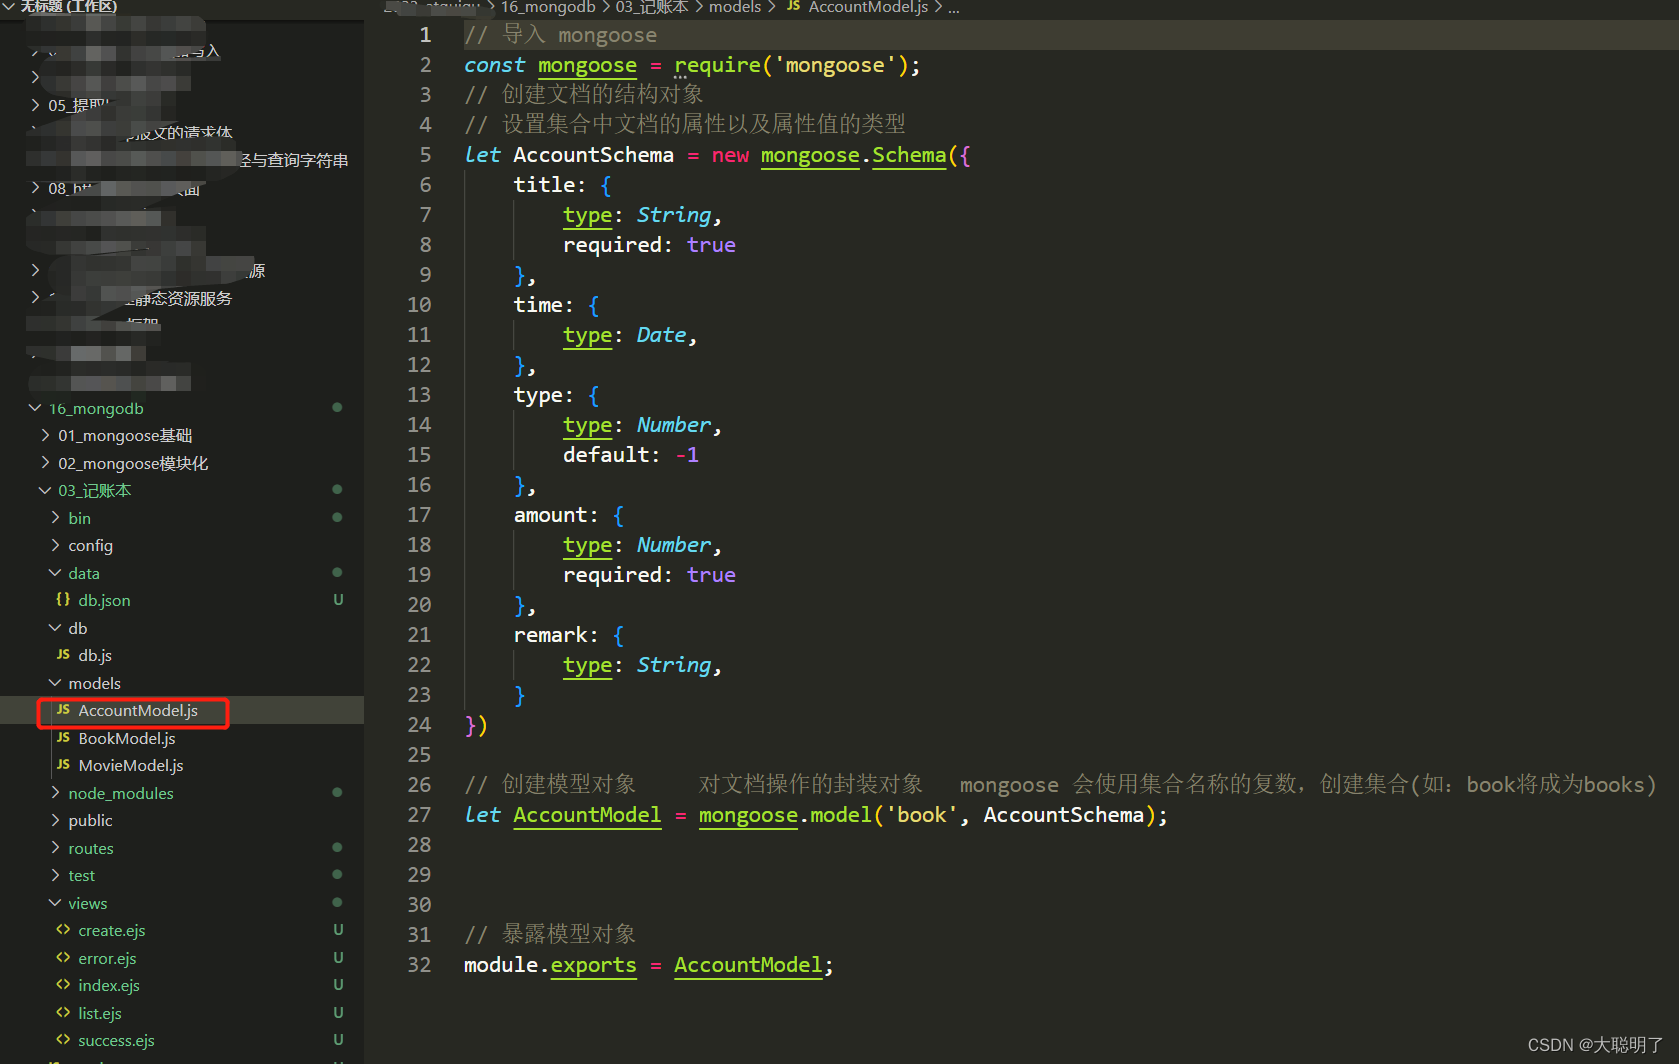Click line number 27 in the gutter
Viewport: 1679px width, 1064px height.
click(419, 815)
